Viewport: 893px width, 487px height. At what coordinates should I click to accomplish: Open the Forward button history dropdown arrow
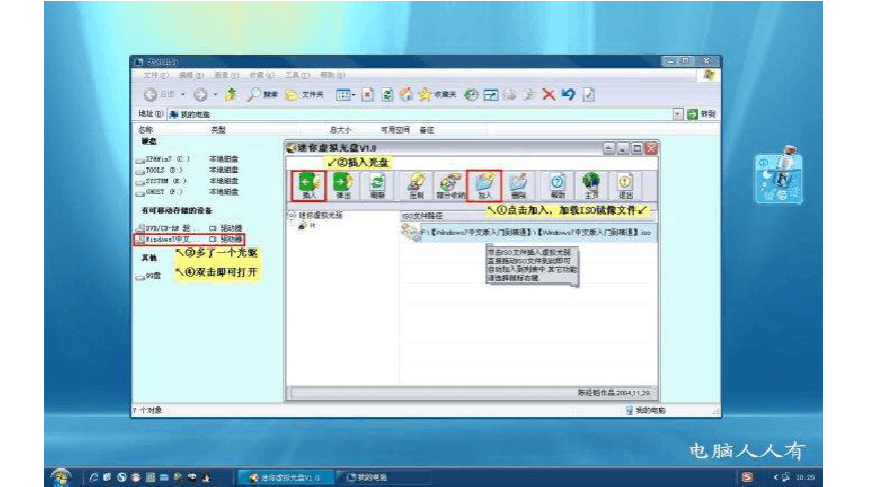click(x=215, y=95)
